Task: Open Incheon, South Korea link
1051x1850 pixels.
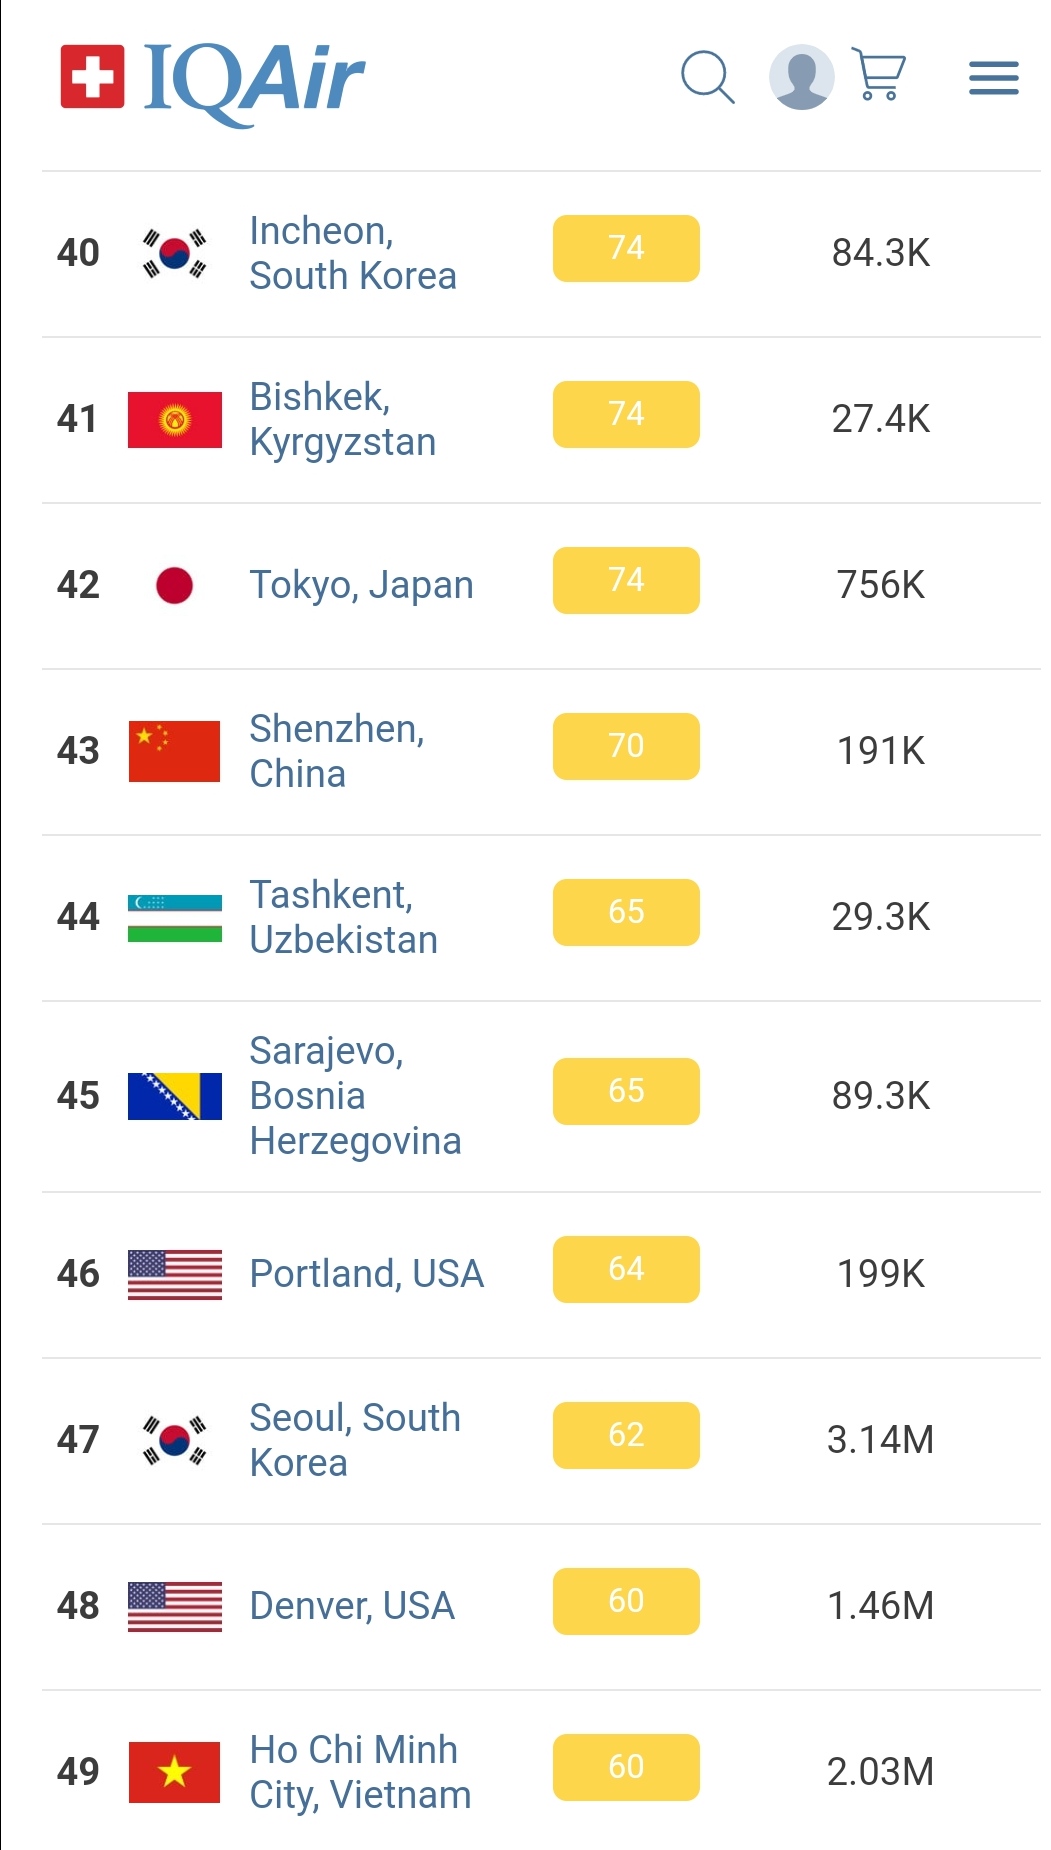Action: [352, 253]
